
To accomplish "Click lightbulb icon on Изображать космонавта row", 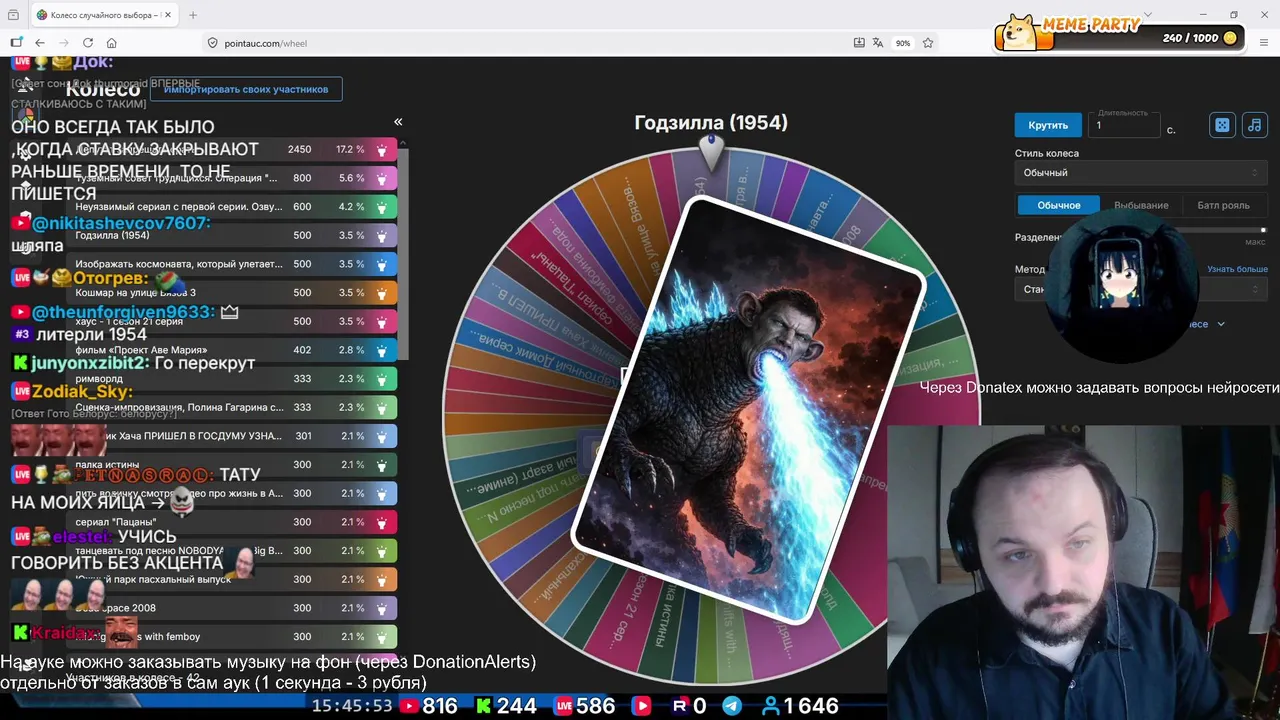I will click(381, 264).
